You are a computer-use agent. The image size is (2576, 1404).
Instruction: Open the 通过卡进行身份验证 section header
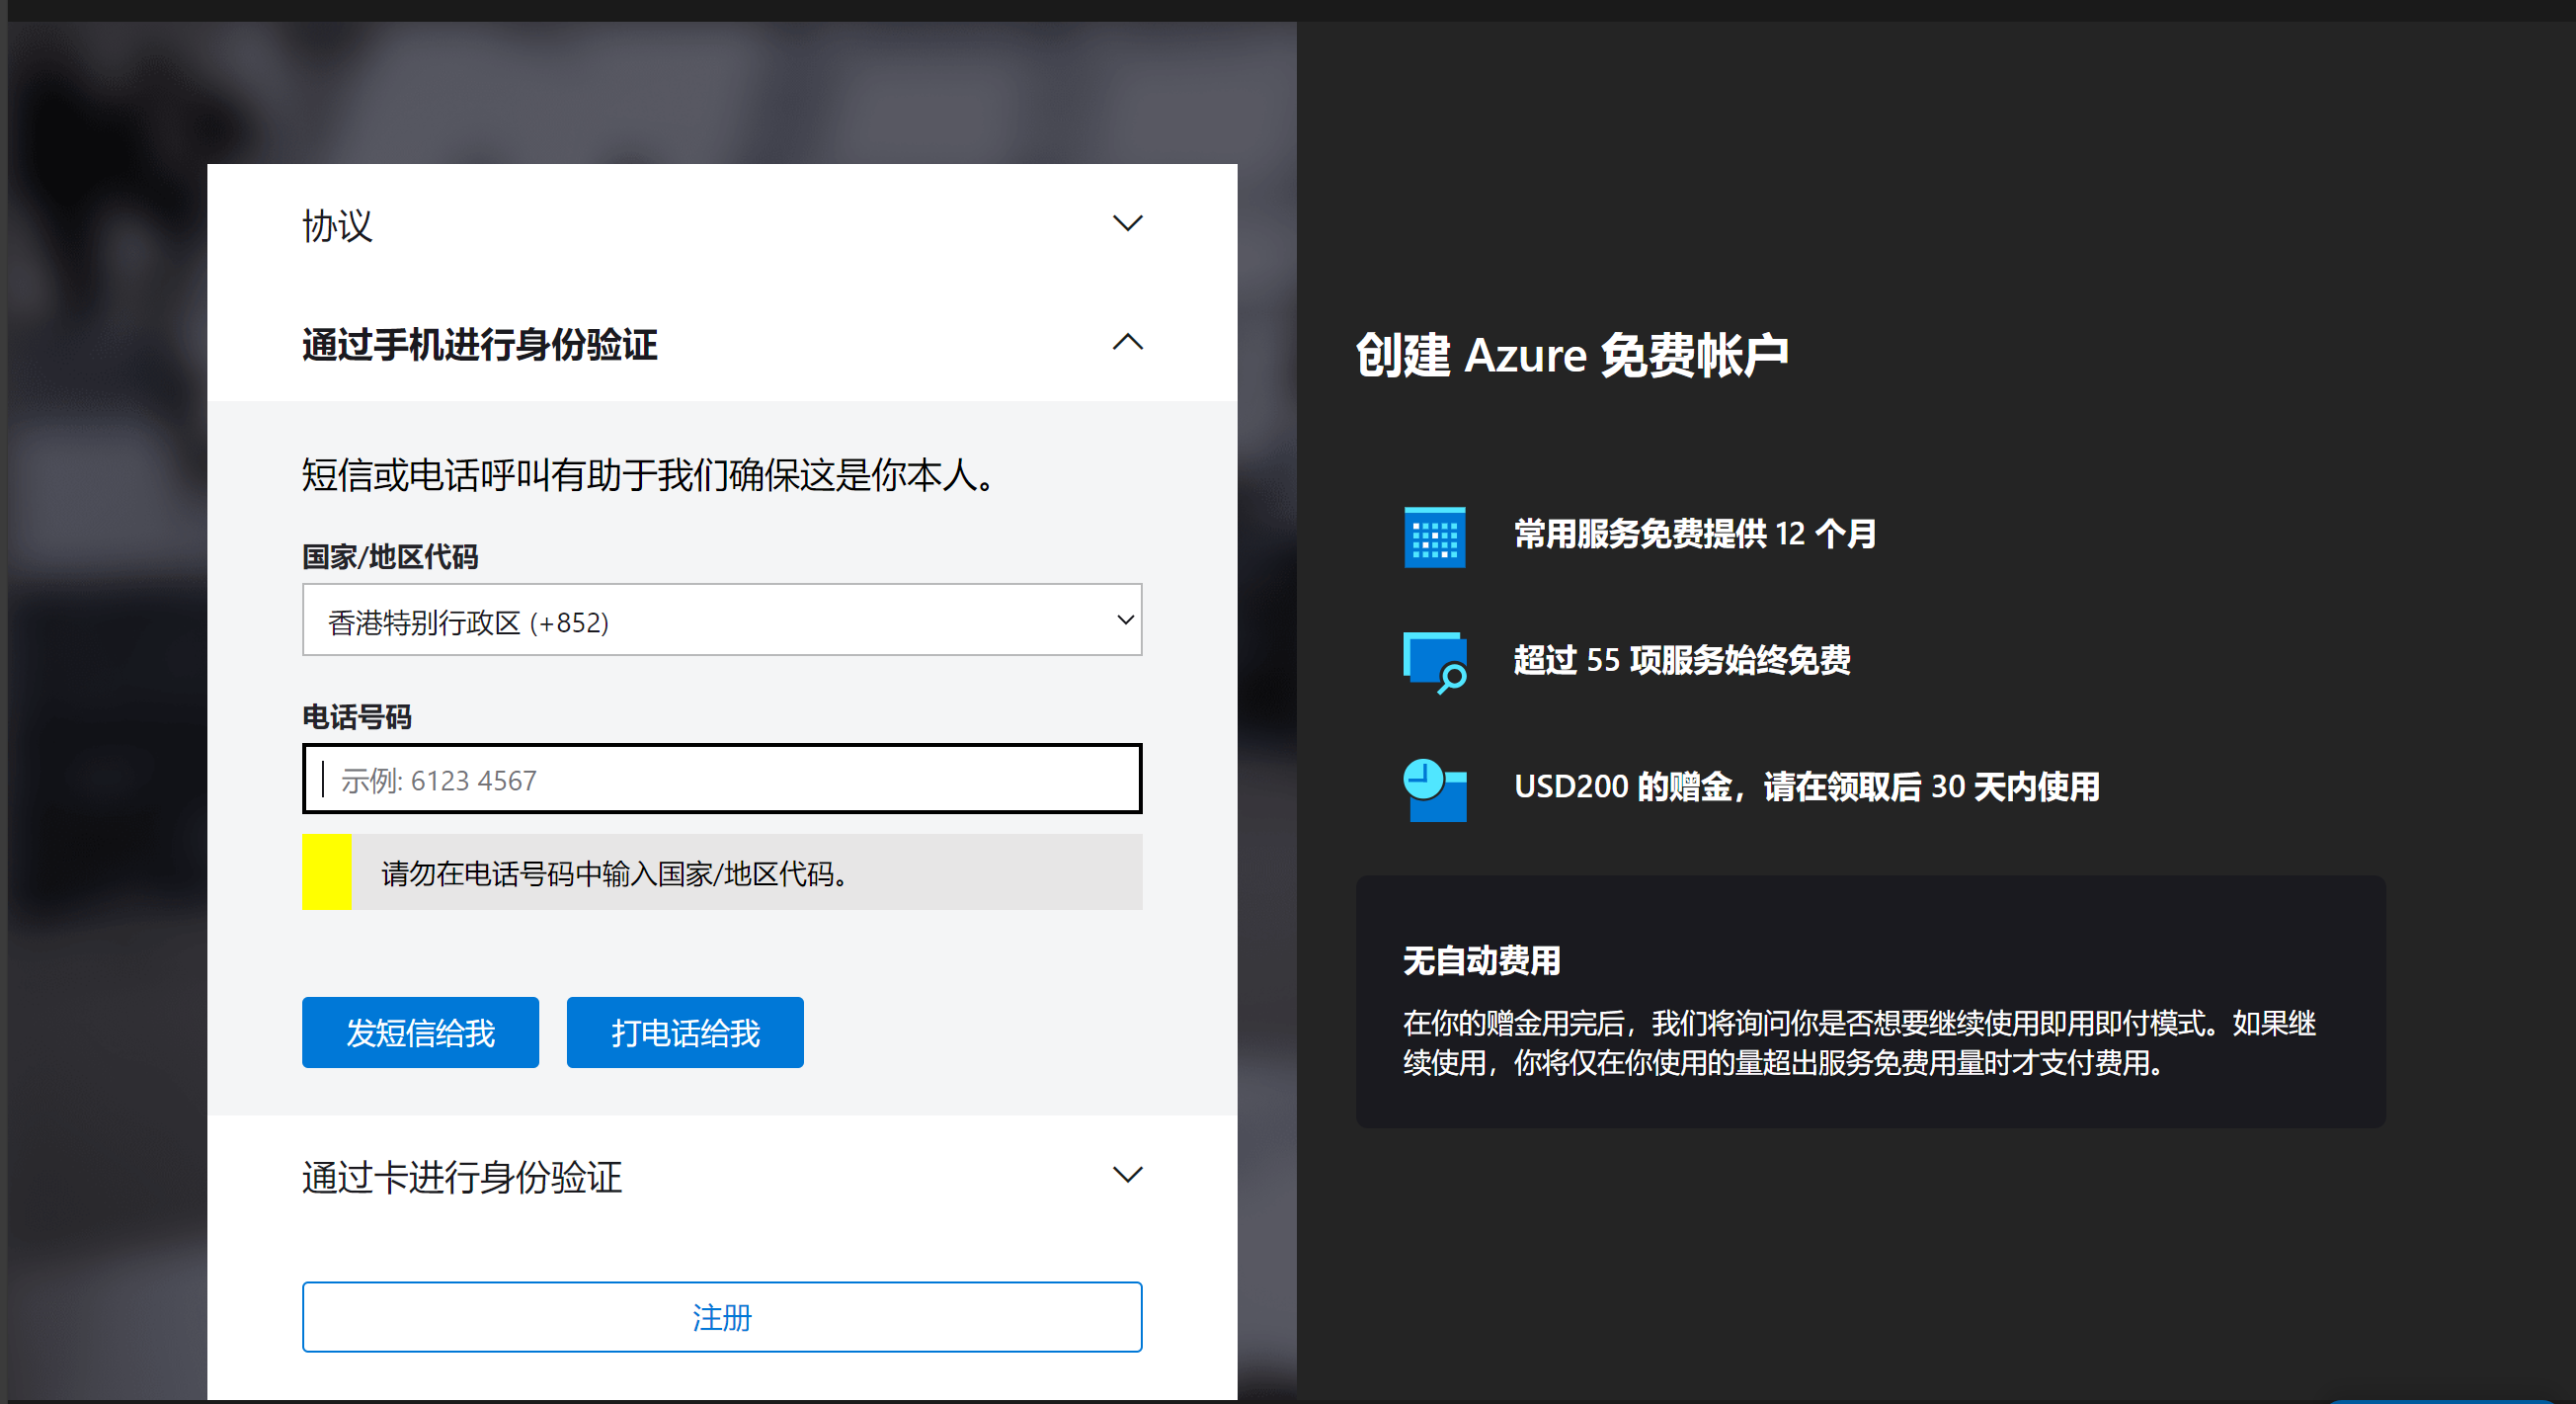pyautogui.click(x=722, y=1176)
